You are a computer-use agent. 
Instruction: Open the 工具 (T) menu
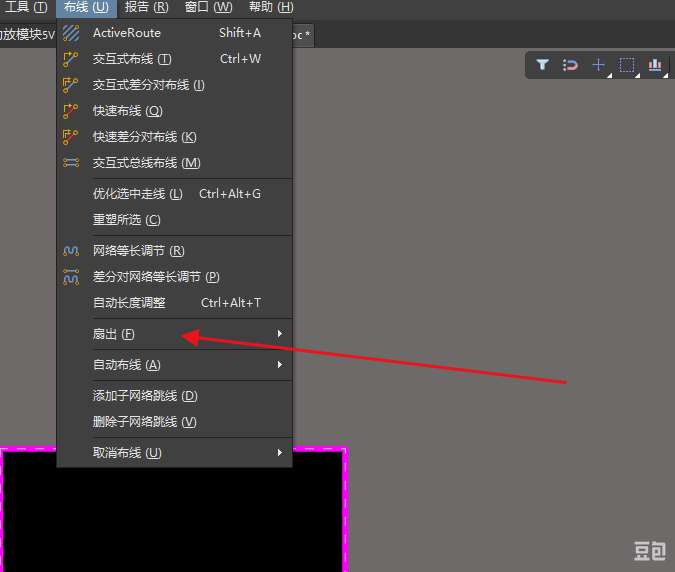[x=25, y=7]
